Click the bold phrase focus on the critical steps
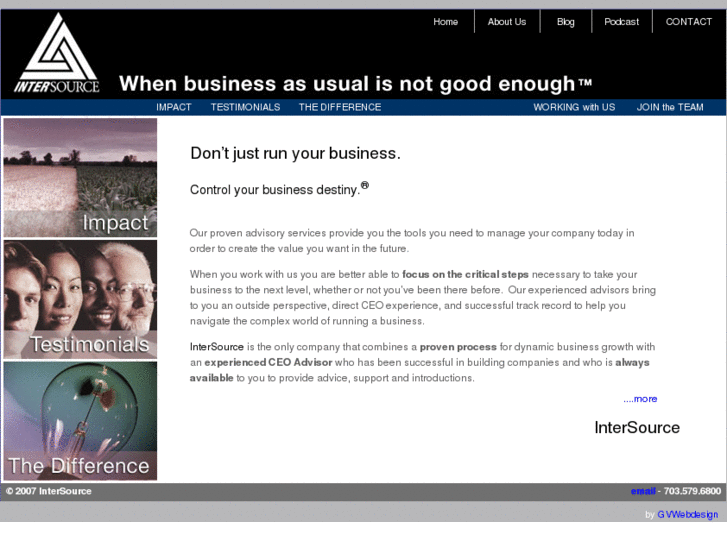 [465, 275]
